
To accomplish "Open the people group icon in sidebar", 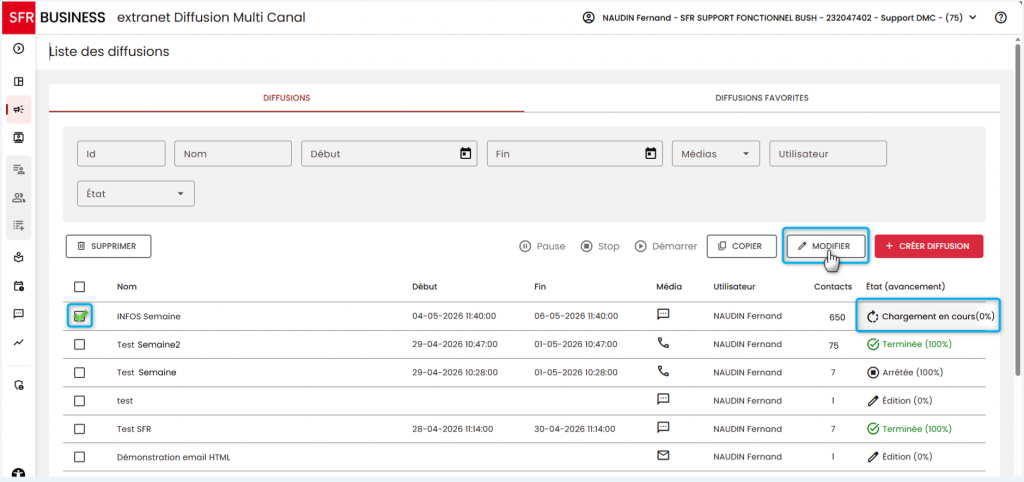I will (19, 197).
